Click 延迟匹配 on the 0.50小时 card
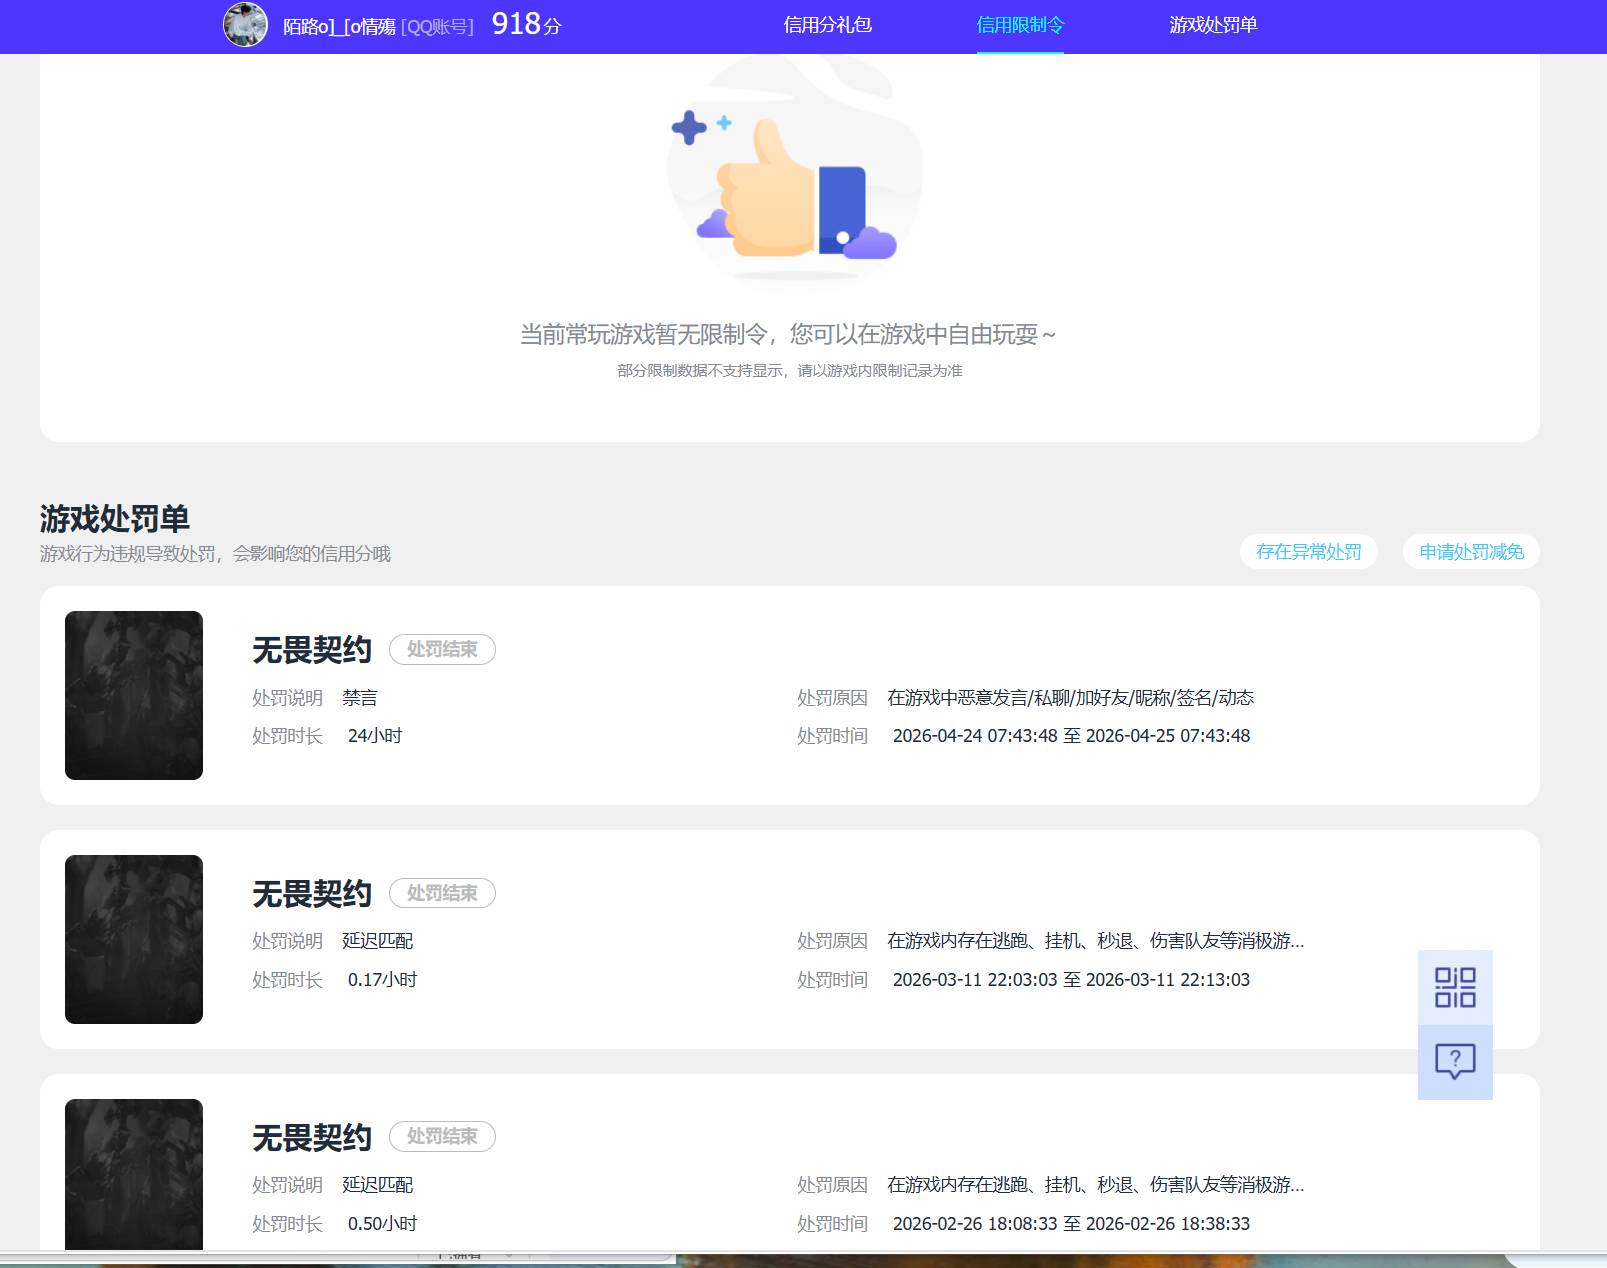Image resolution: width=1607 pixels, height=1268 pixels. [x=378, y=1185]
